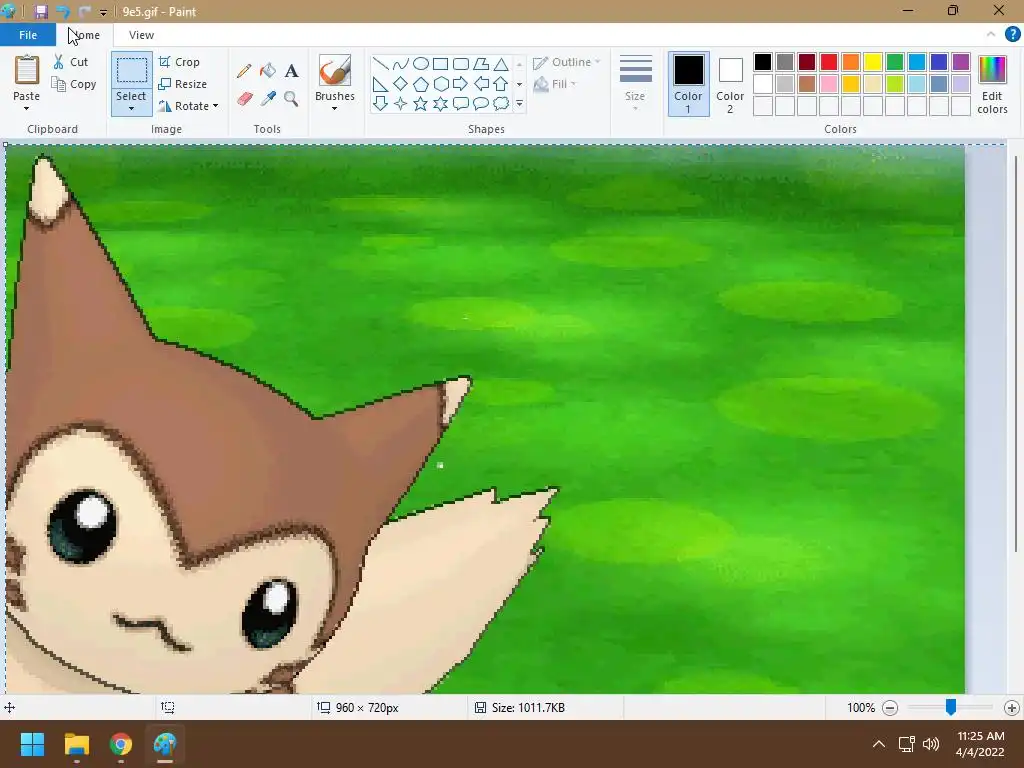Choose the Five-point star shape

click(421, 103)
